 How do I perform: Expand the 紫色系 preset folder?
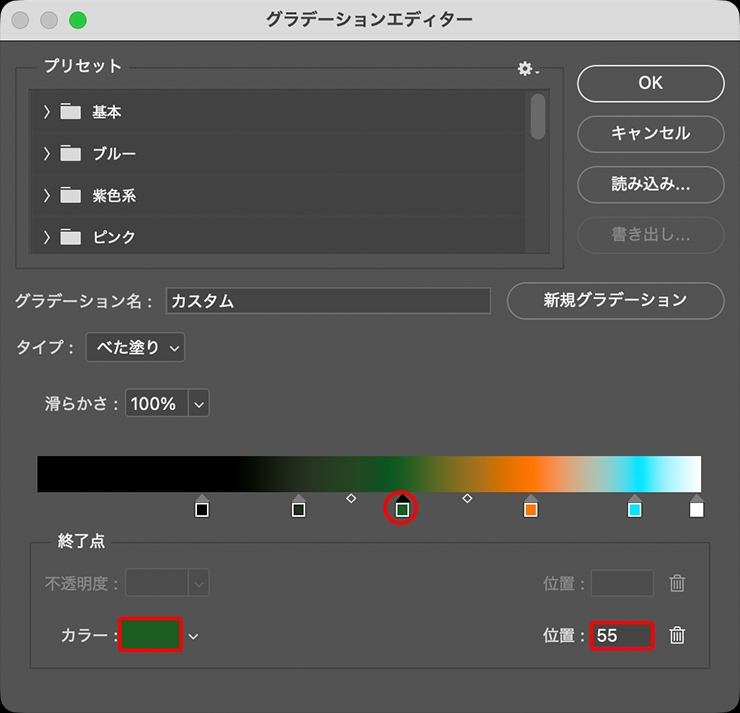tap(46, 196)
